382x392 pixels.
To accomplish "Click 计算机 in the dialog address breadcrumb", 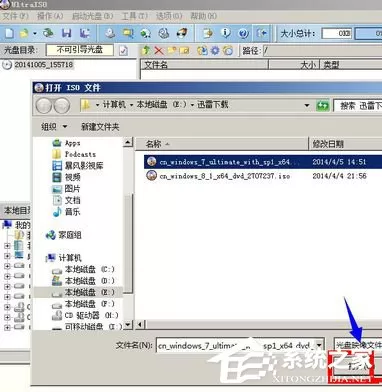I will [x=114, y=105].
